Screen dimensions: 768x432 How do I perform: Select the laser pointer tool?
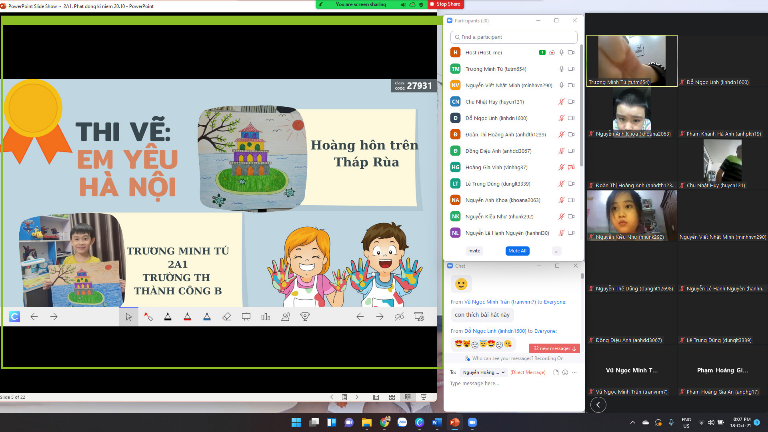[x=147, y=317]
